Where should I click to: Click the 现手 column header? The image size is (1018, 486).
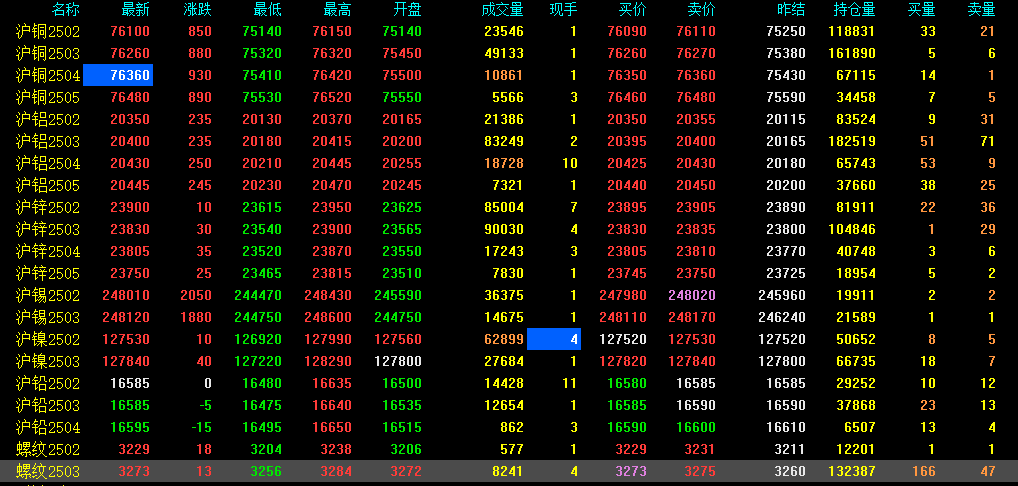(563, 9)
